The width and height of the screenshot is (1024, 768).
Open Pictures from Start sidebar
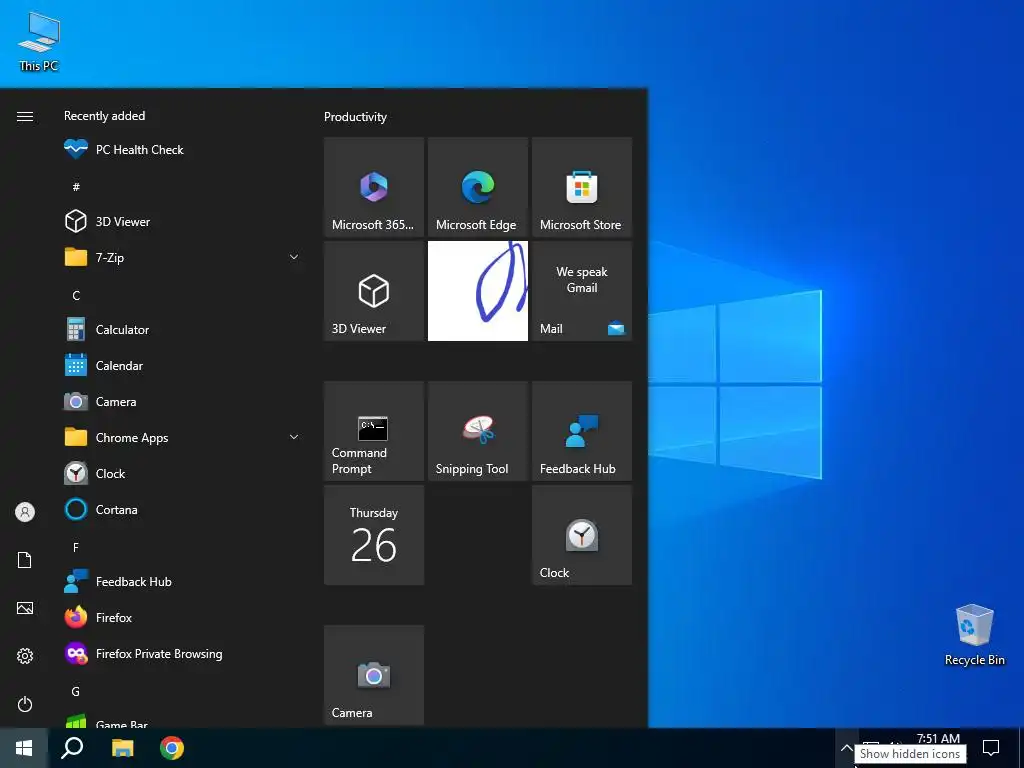tap(25, 608)
